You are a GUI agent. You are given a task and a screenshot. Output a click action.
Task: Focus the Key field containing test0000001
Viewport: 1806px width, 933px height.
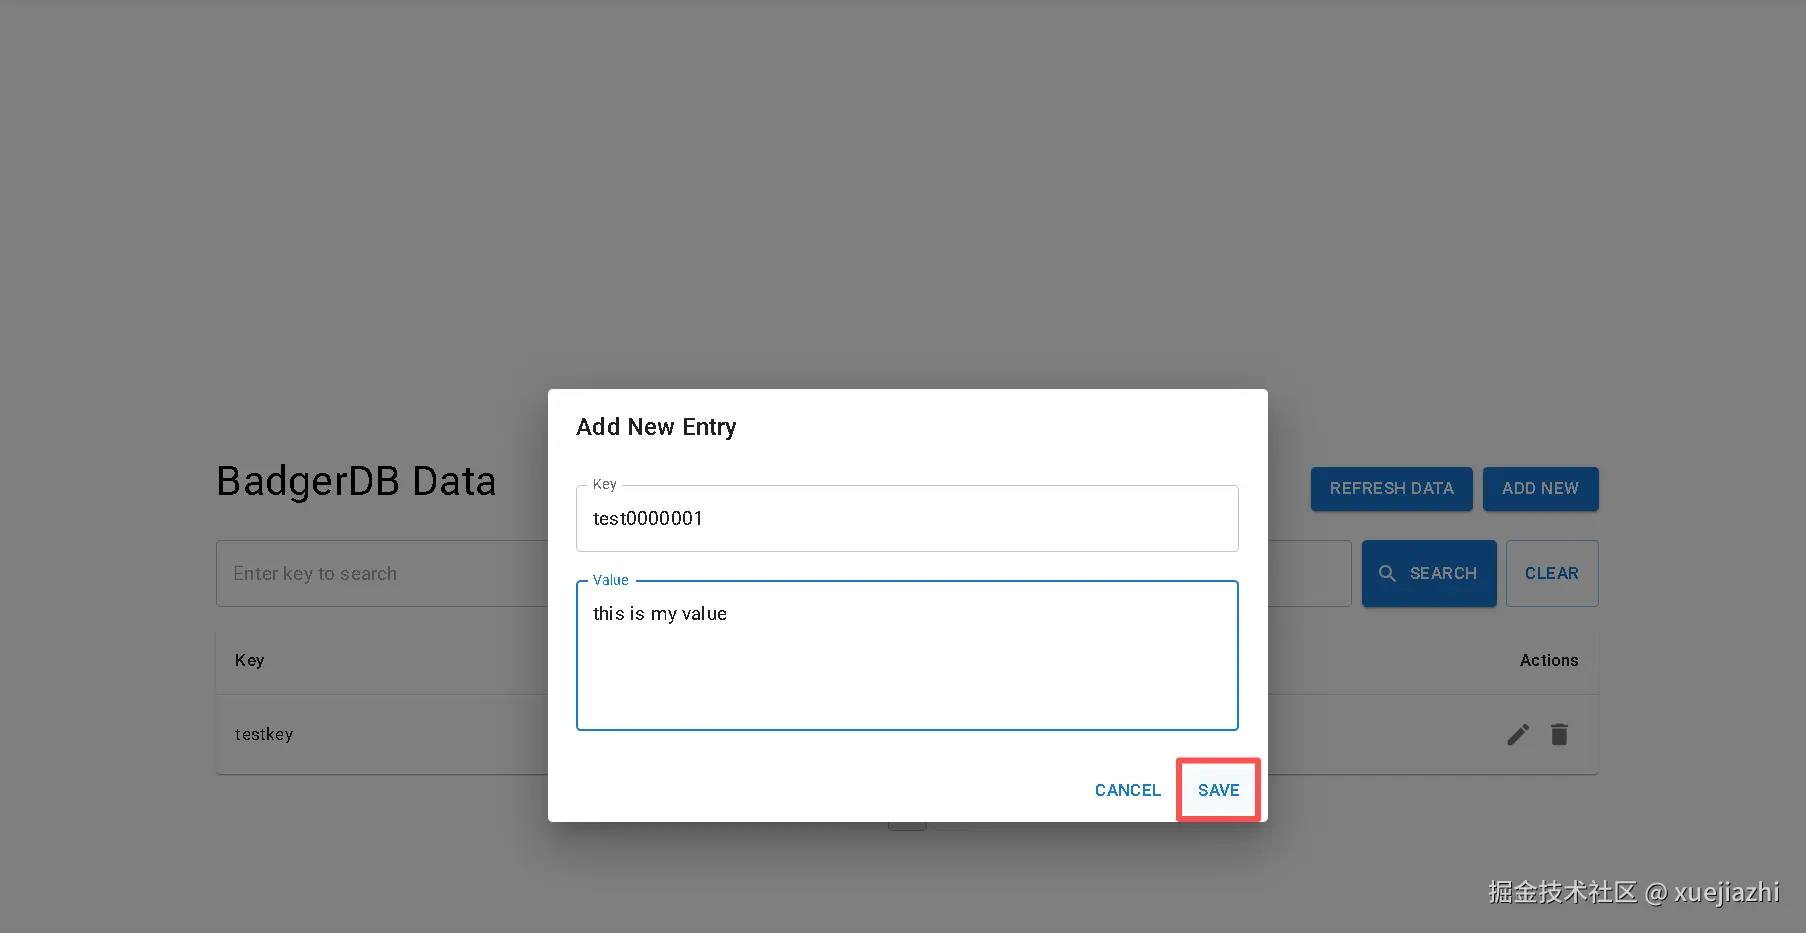tap(906, 518)
